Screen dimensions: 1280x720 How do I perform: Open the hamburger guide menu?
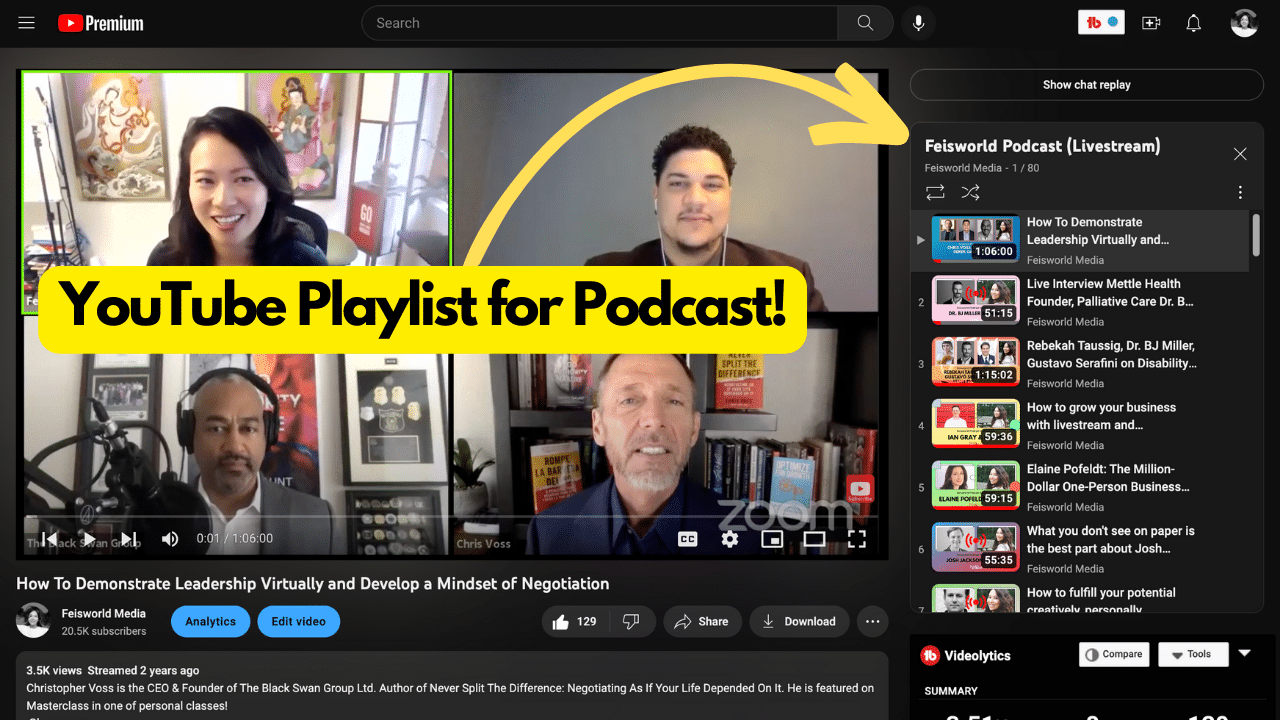27,23
